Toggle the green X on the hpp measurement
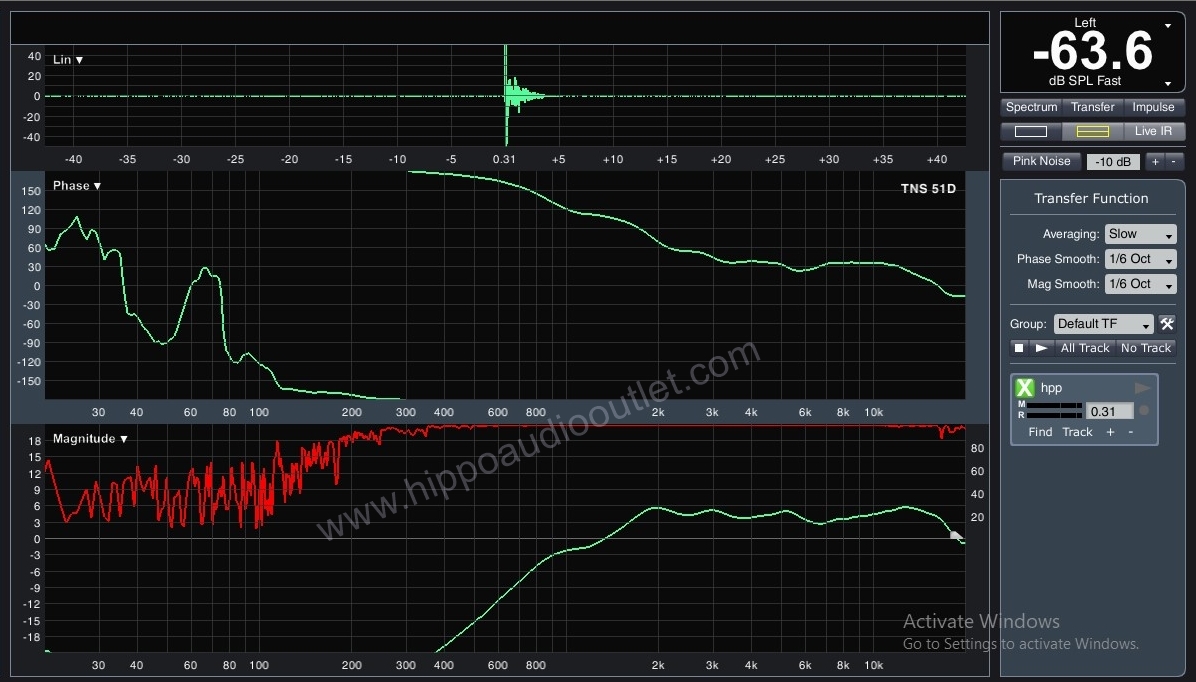Image resolution: width=1196 pixels, height=682 pixels. 1024,388
